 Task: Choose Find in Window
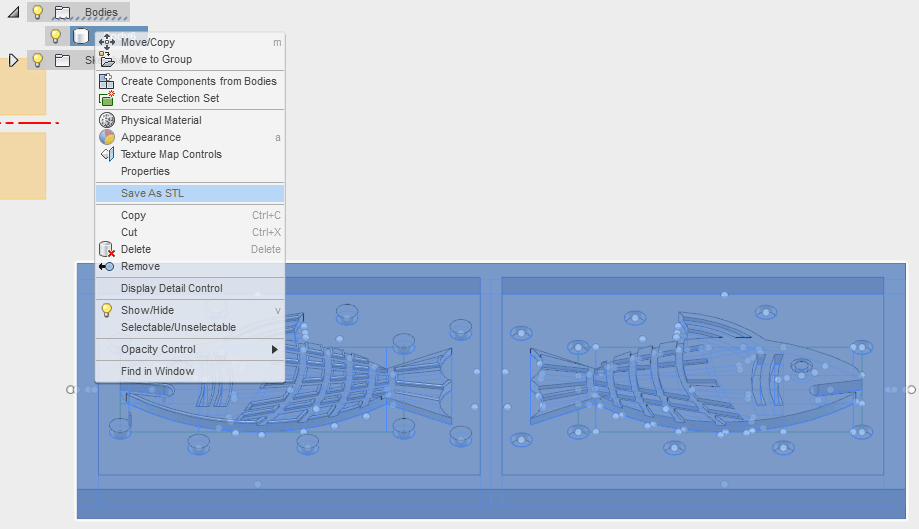pos(190,371)
